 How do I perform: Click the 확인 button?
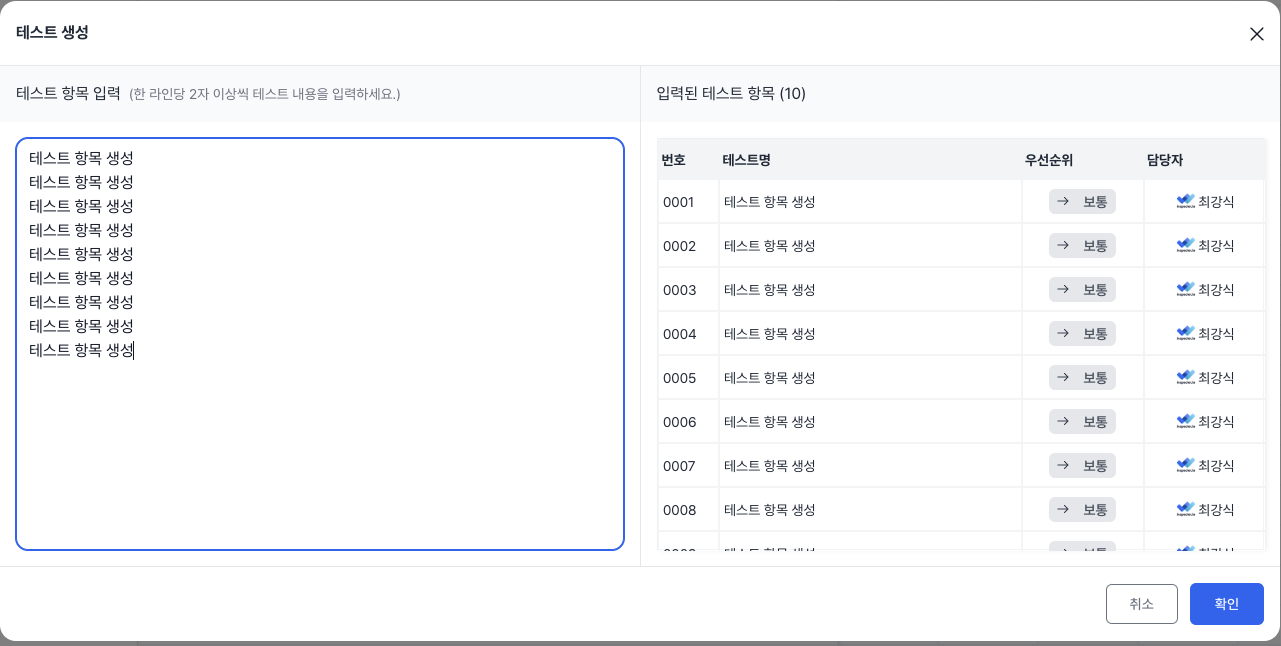pyautogui.click(x=1227, y=604)
